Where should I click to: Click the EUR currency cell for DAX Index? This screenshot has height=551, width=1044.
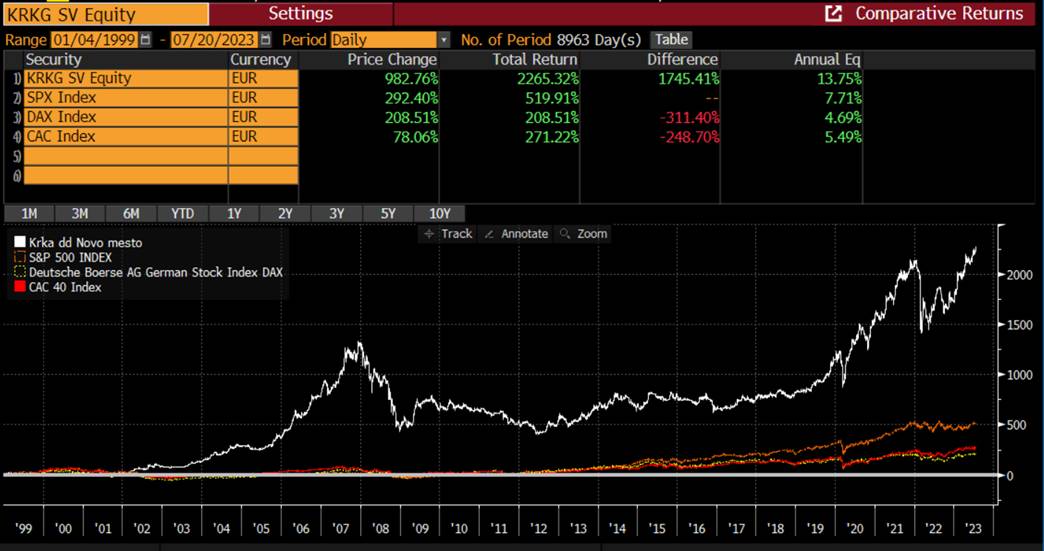coord(262,117)
